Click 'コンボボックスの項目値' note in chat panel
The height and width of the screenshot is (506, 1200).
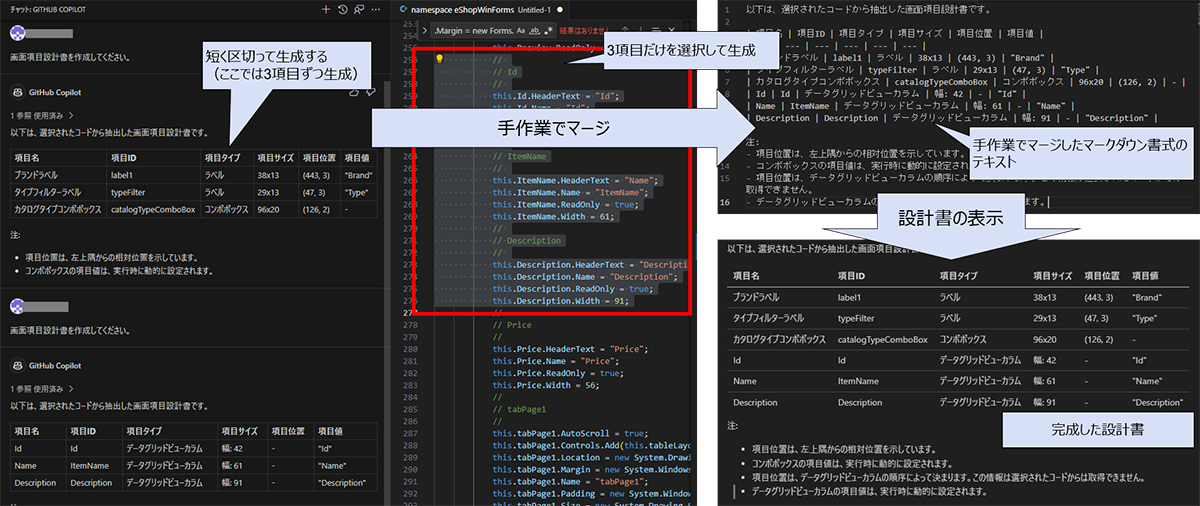point(118,271)
